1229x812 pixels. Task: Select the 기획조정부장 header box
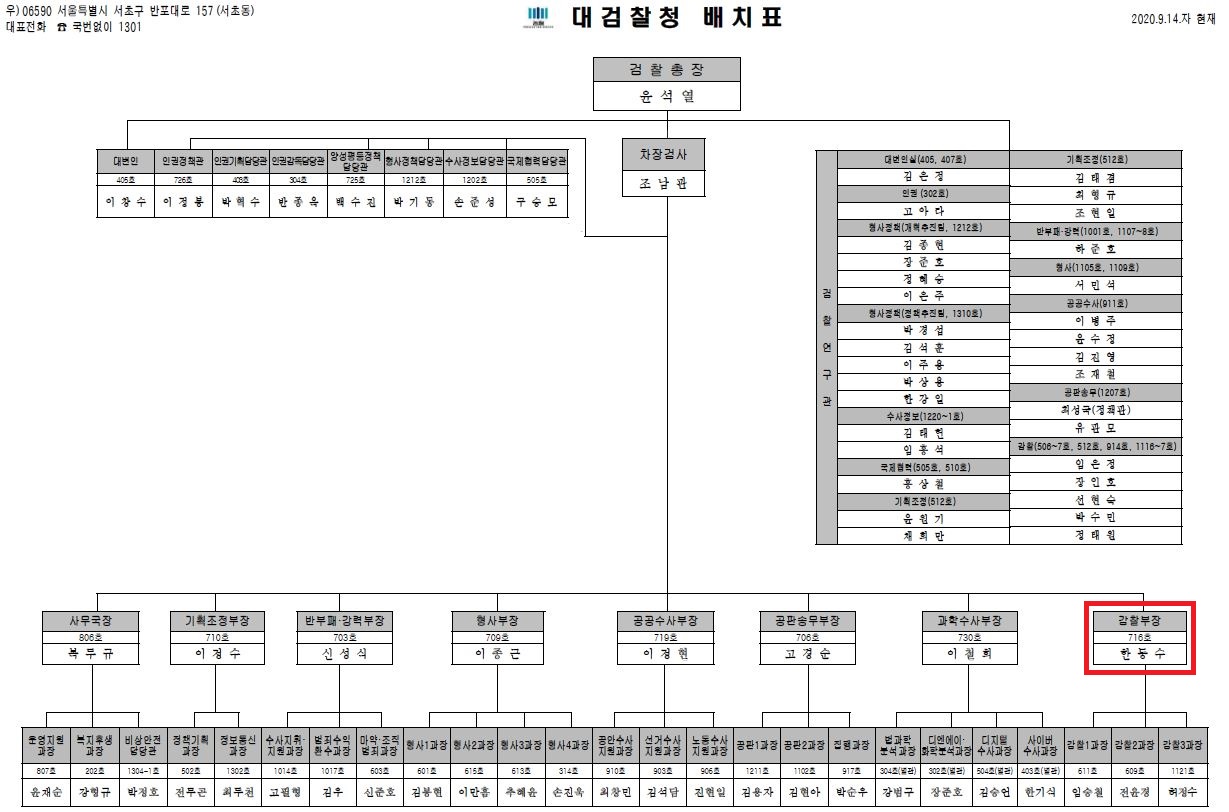218,621
